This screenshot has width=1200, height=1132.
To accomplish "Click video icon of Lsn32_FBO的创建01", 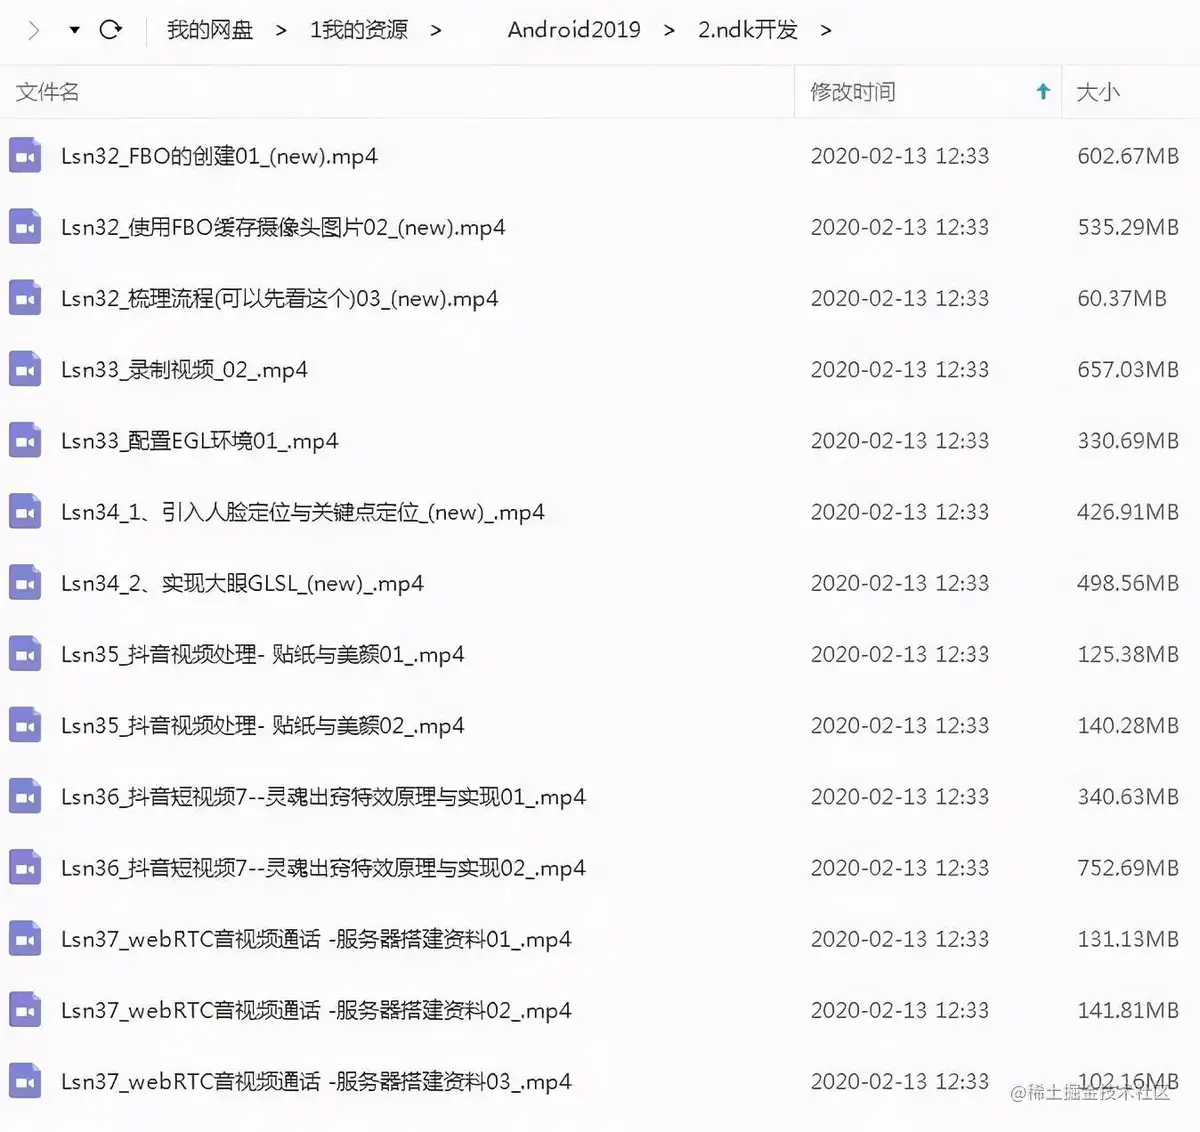I will (25, 156).
